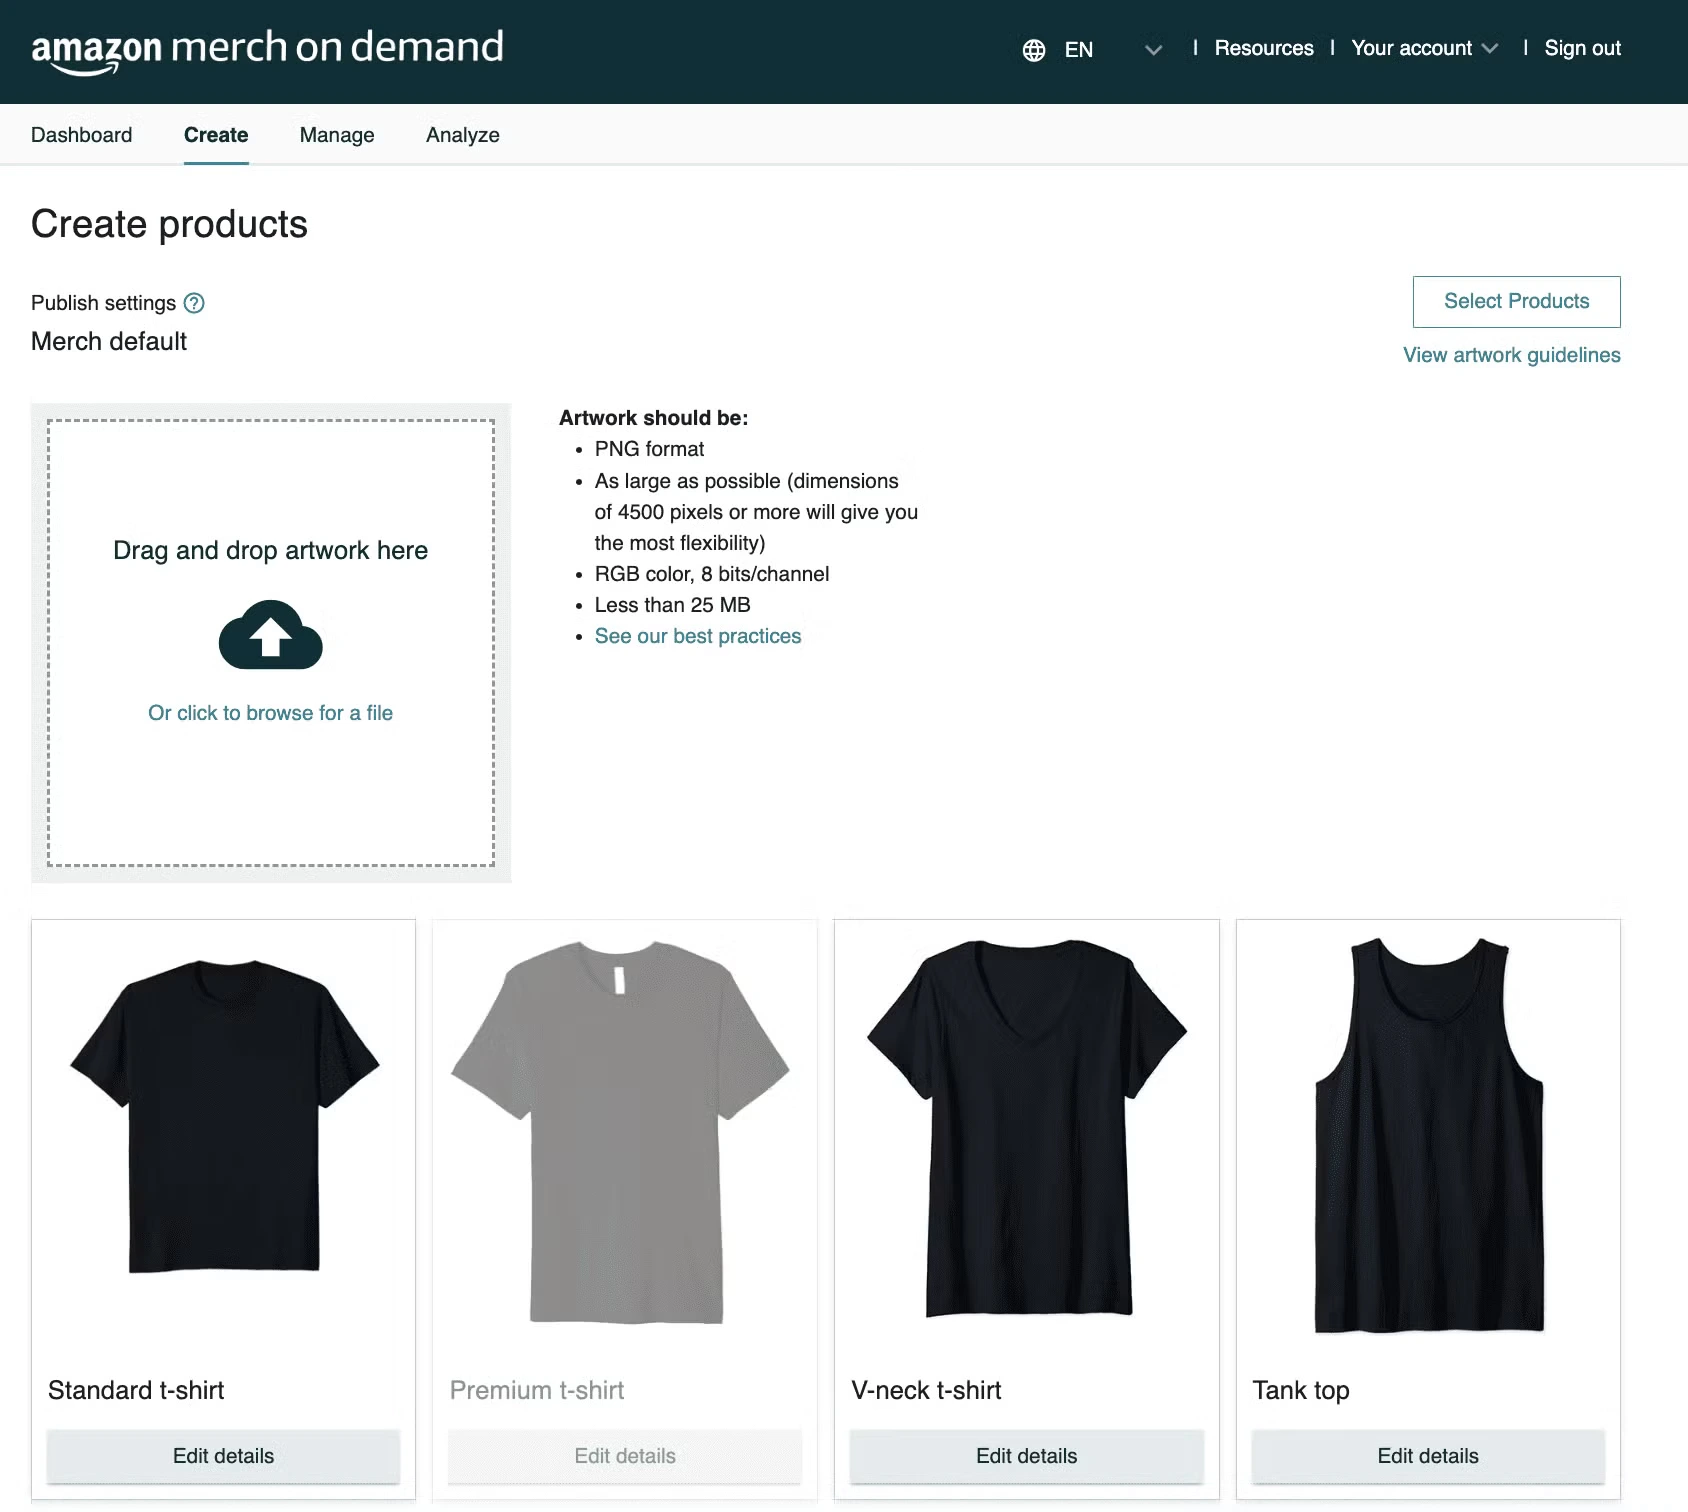
Task: Edit details of the V-neck t-shirt
Action: point(1025,1456)
